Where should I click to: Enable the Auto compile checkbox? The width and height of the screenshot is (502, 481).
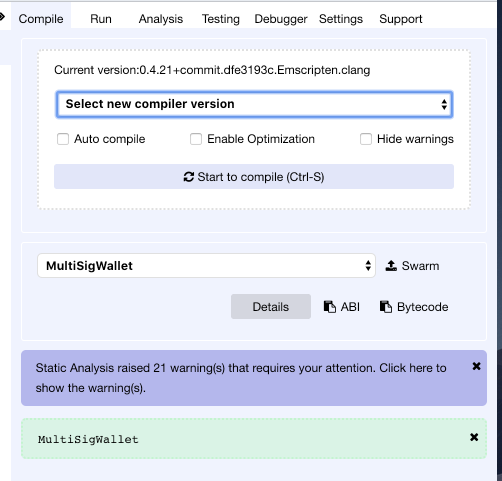63,139
